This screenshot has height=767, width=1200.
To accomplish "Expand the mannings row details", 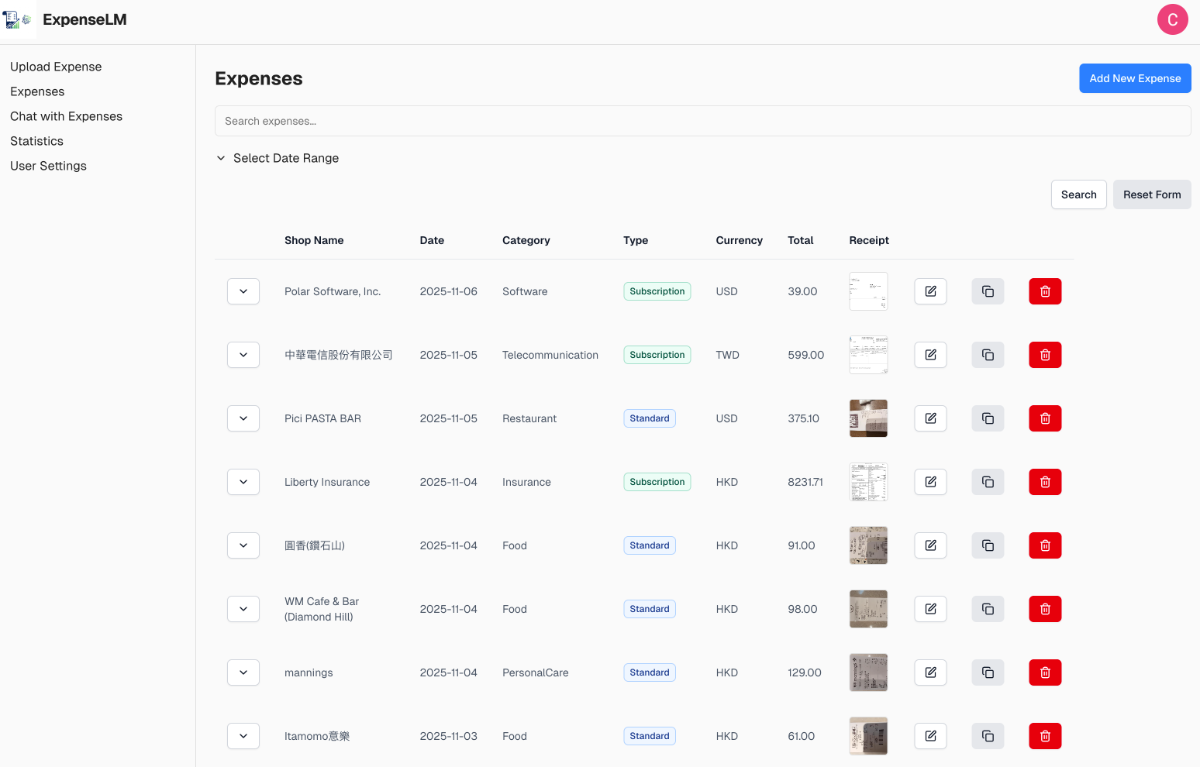I will pyautogui.click(x=243, y=672).
